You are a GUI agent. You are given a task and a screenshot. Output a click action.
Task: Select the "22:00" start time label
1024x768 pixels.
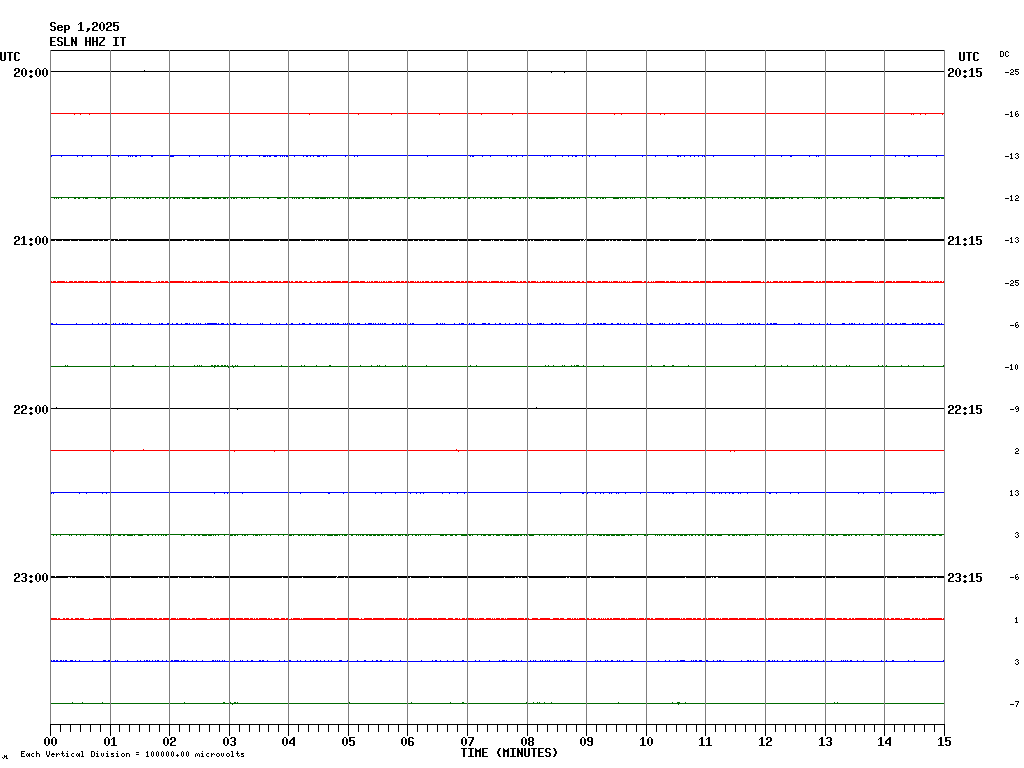31,409
